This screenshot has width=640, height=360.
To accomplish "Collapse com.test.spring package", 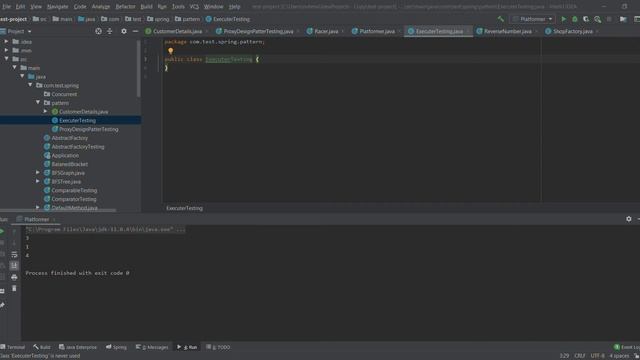I will [30, 85].
